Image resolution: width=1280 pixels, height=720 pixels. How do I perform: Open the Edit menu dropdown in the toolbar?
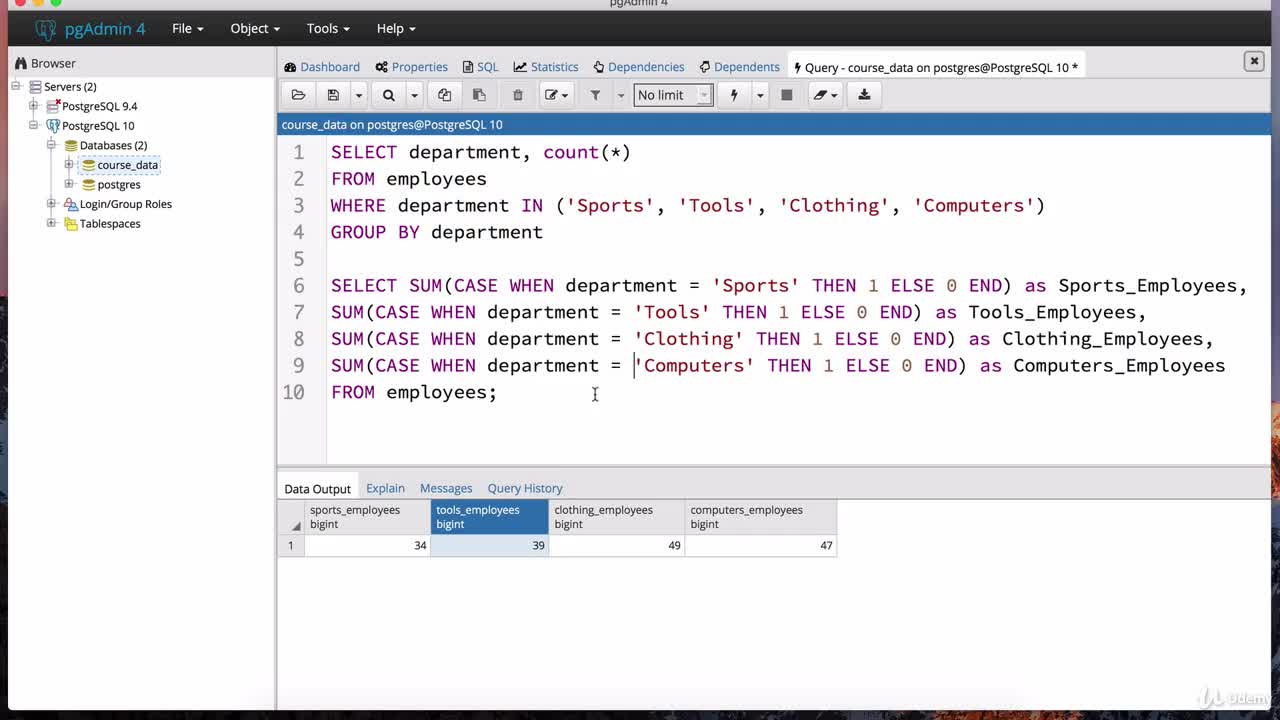click(x=555, y=95)
